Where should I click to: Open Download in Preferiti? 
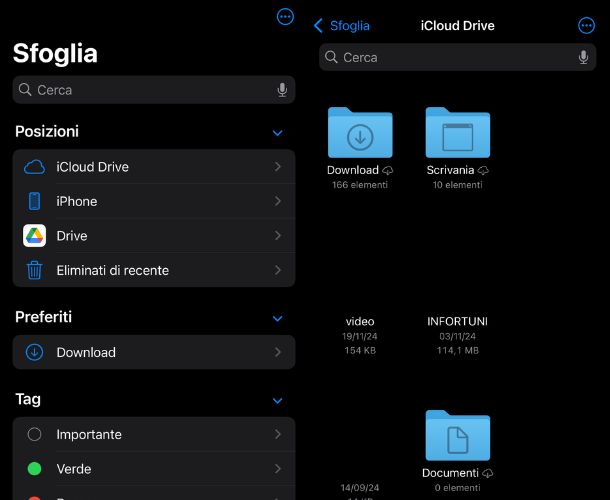(154, 352)
